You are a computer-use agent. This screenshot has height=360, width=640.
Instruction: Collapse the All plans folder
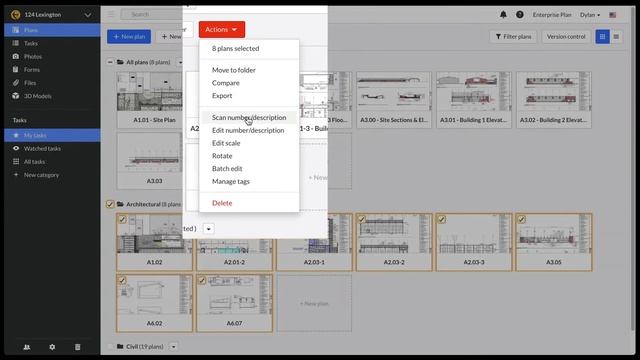(110, 62)
